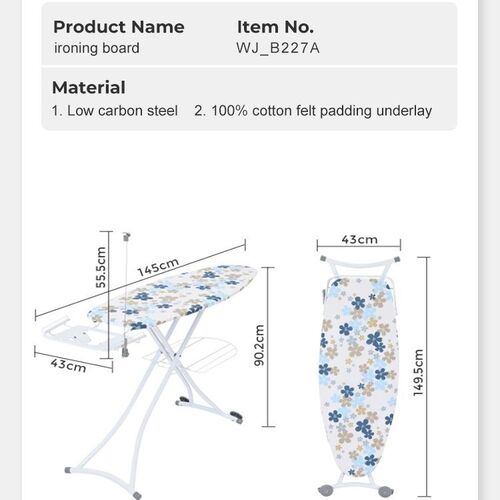The width and height of the screenshot is (500, 500).
Task: Select item number WJ_B227A
Action: (278, 48)
